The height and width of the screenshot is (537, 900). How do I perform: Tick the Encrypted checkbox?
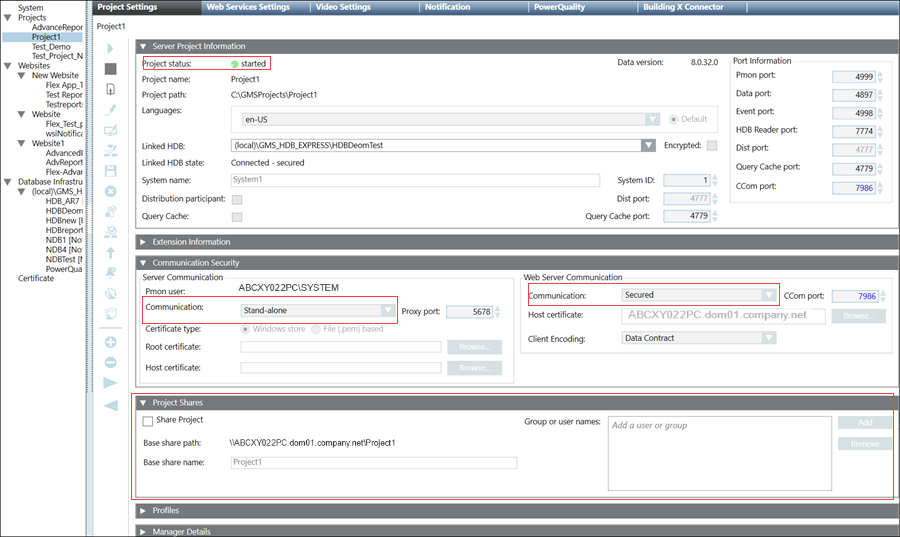(711, 145)
